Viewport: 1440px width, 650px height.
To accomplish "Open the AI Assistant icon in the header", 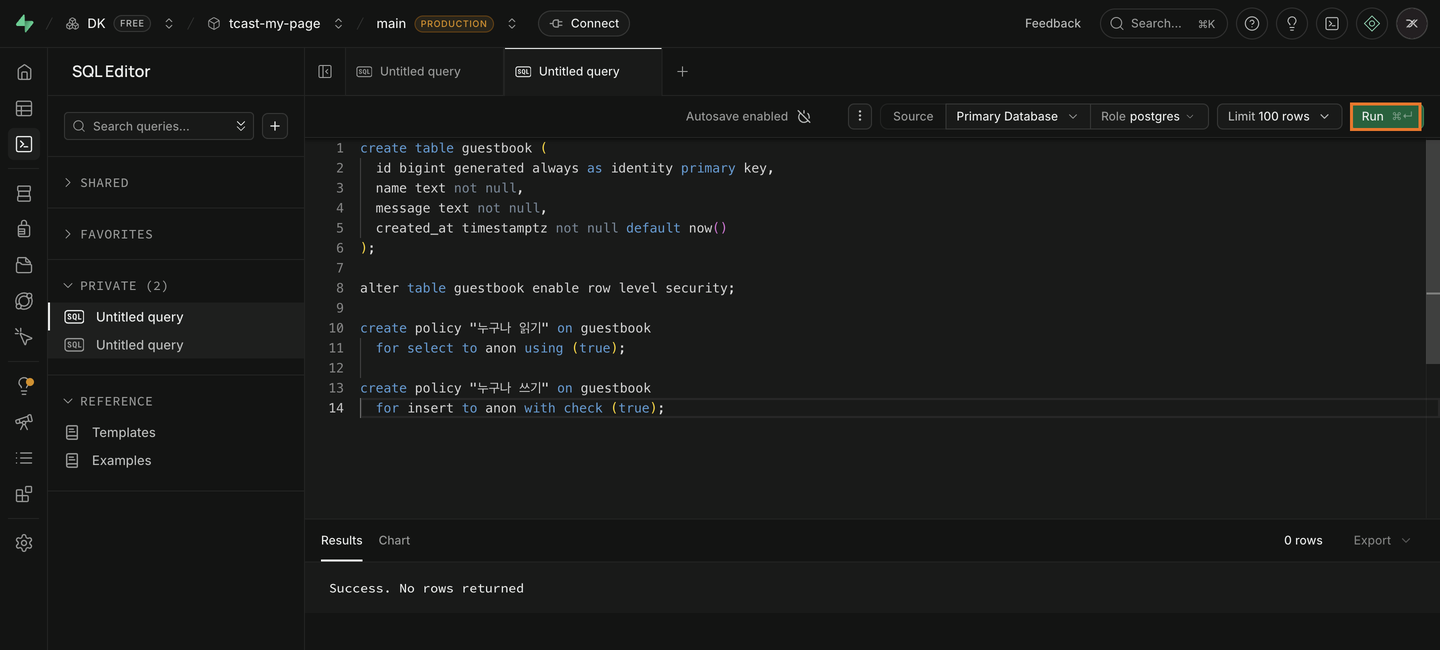I will pos(1372,23).
